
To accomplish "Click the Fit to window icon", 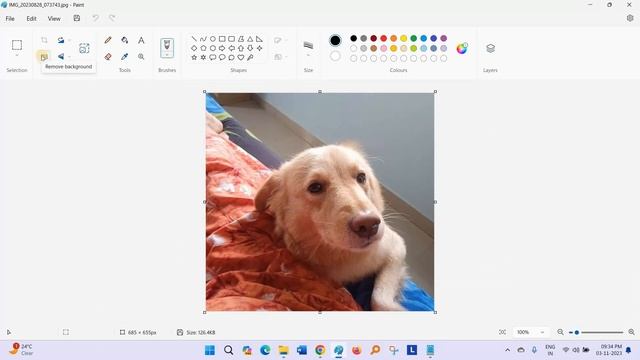I will point(502,332).
